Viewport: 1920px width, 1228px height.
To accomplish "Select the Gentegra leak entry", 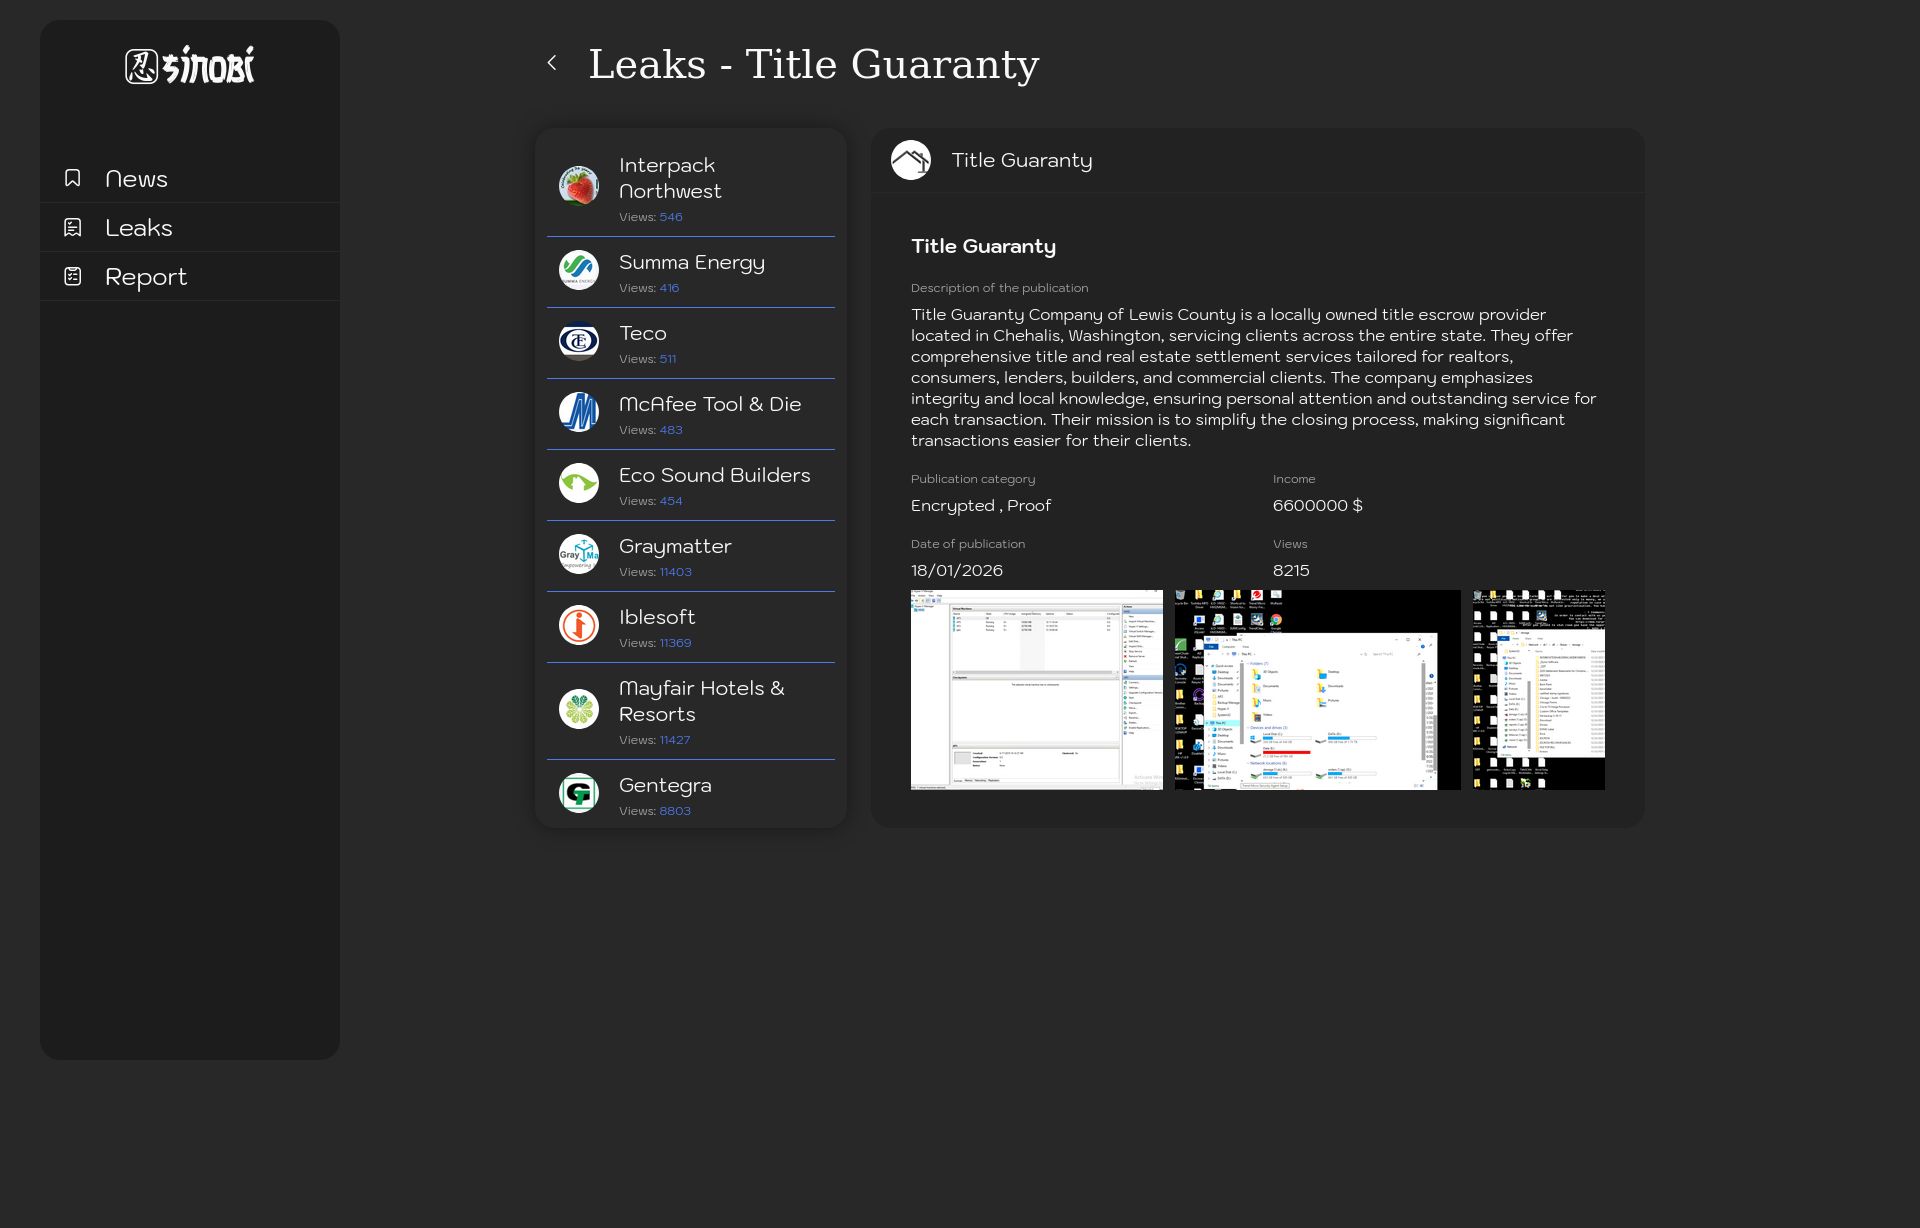I will click(665, 786).
